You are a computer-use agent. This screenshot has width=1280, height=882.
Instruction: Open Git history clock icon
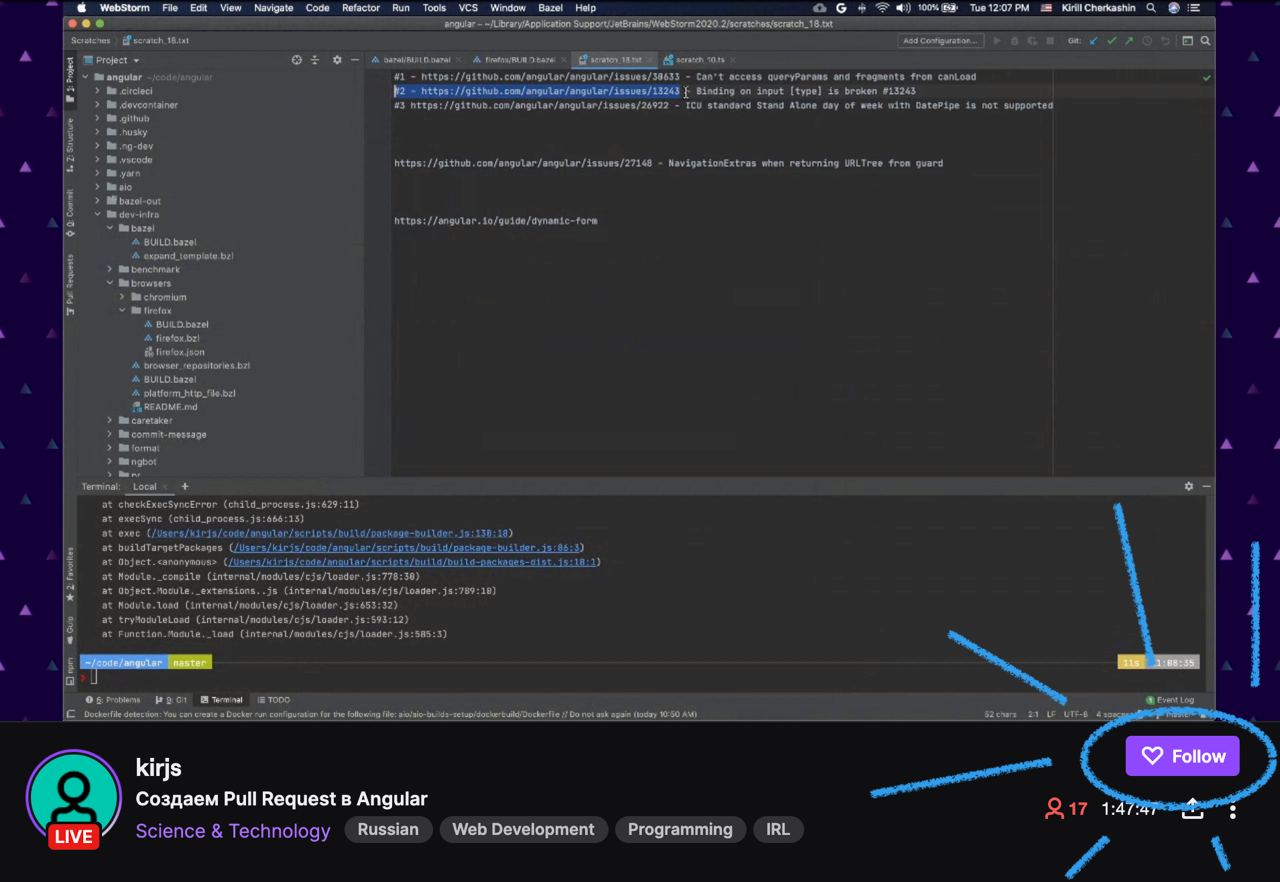click(1147, 41)
